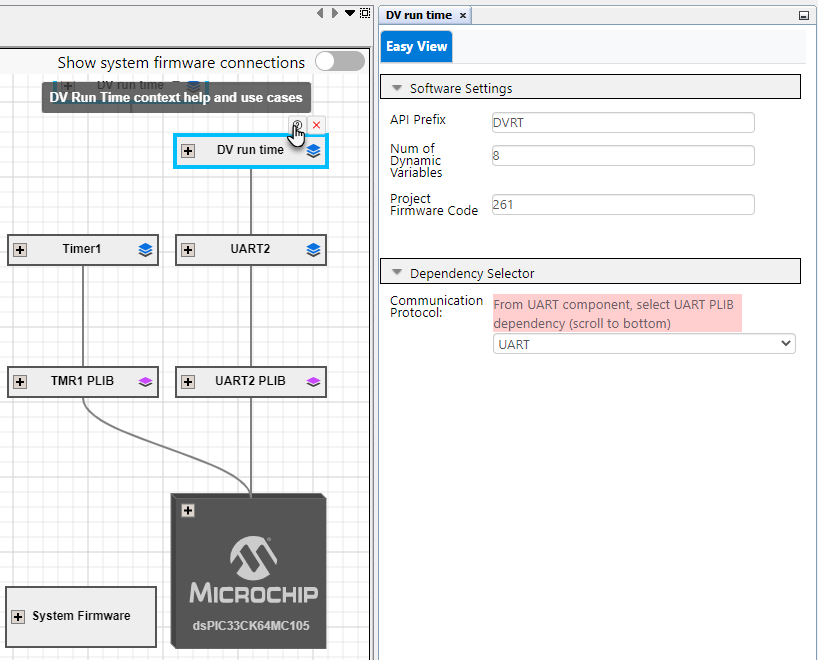The width and height of the screenshot is (818, 660).
Task: Toggle Show system firmware connections switch
Action: 340,62
